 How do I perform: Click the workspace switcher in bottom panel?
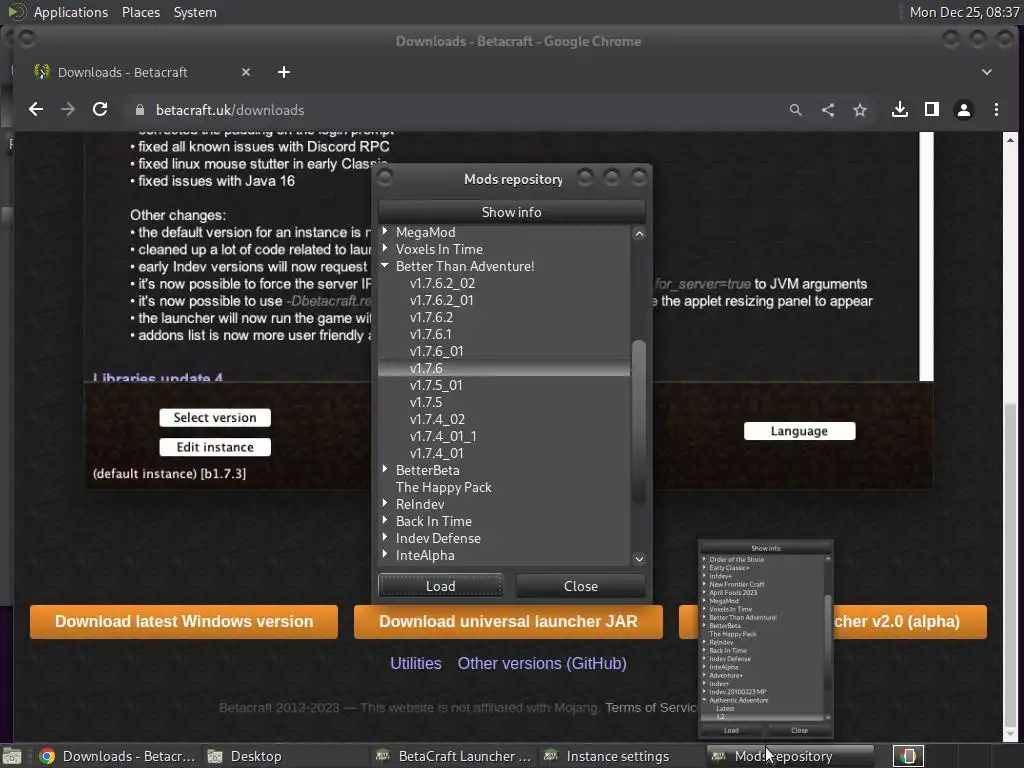[908, 756]
